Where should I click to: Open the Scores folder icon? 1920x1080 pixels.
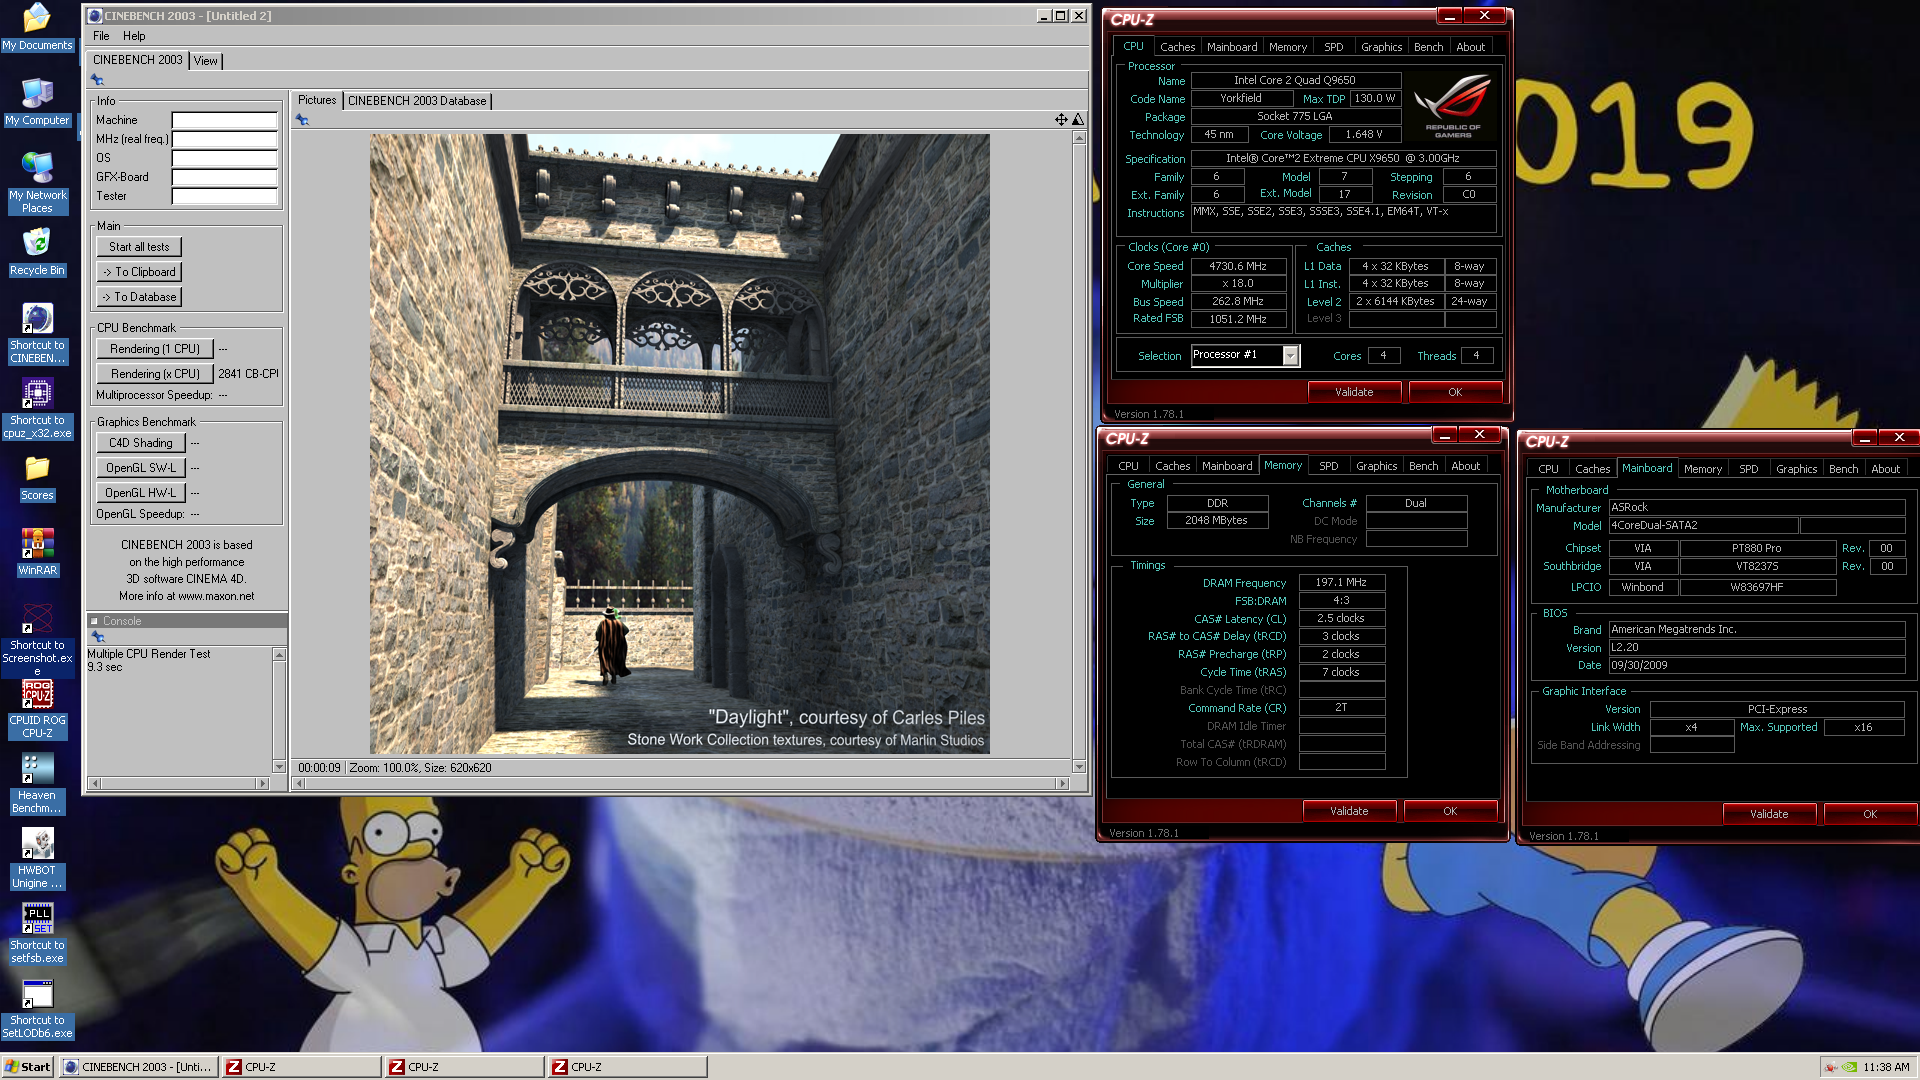click(37, 477)
